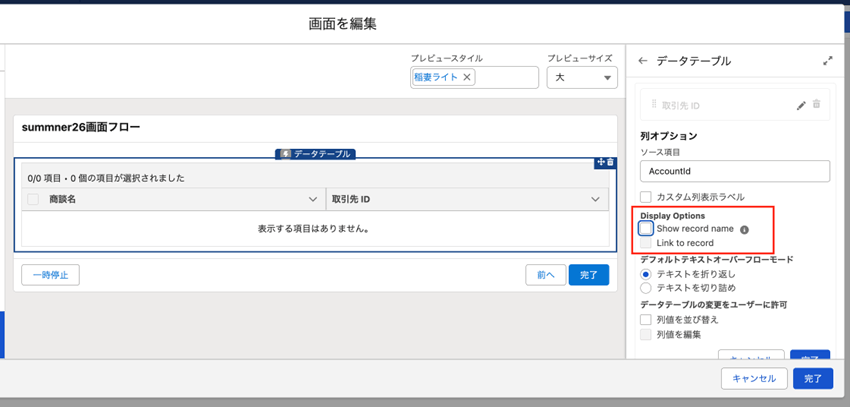Expand the panel with the expand icon
The height and width of the screenshot is (407, 850).
tap(827, 61)
